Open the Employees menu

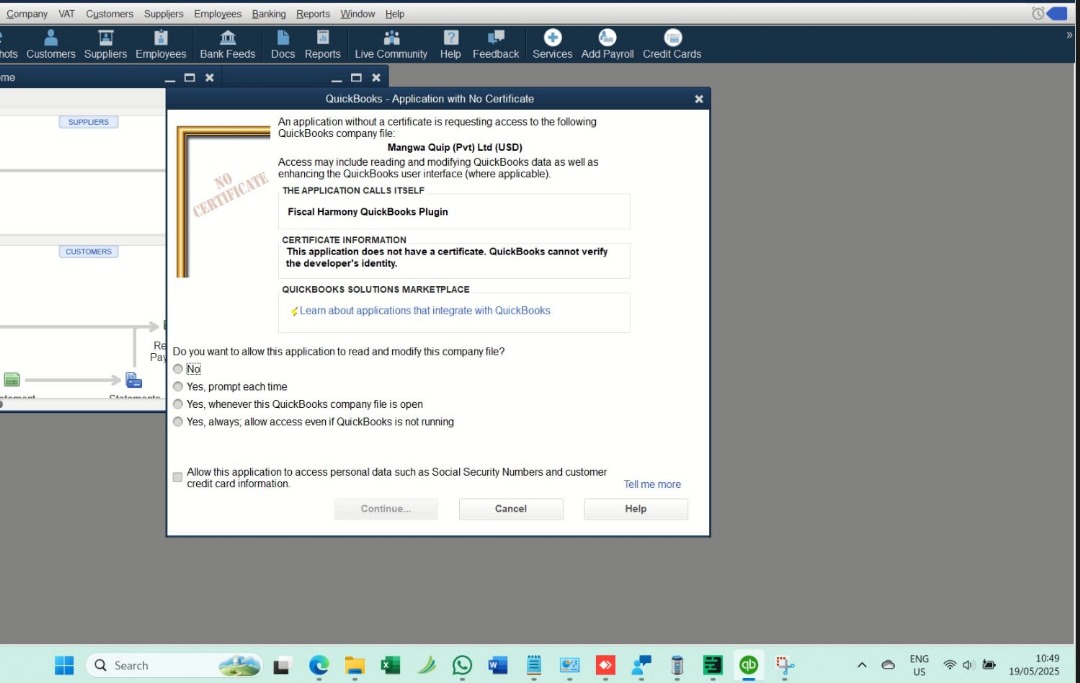[x=218, y=14]
